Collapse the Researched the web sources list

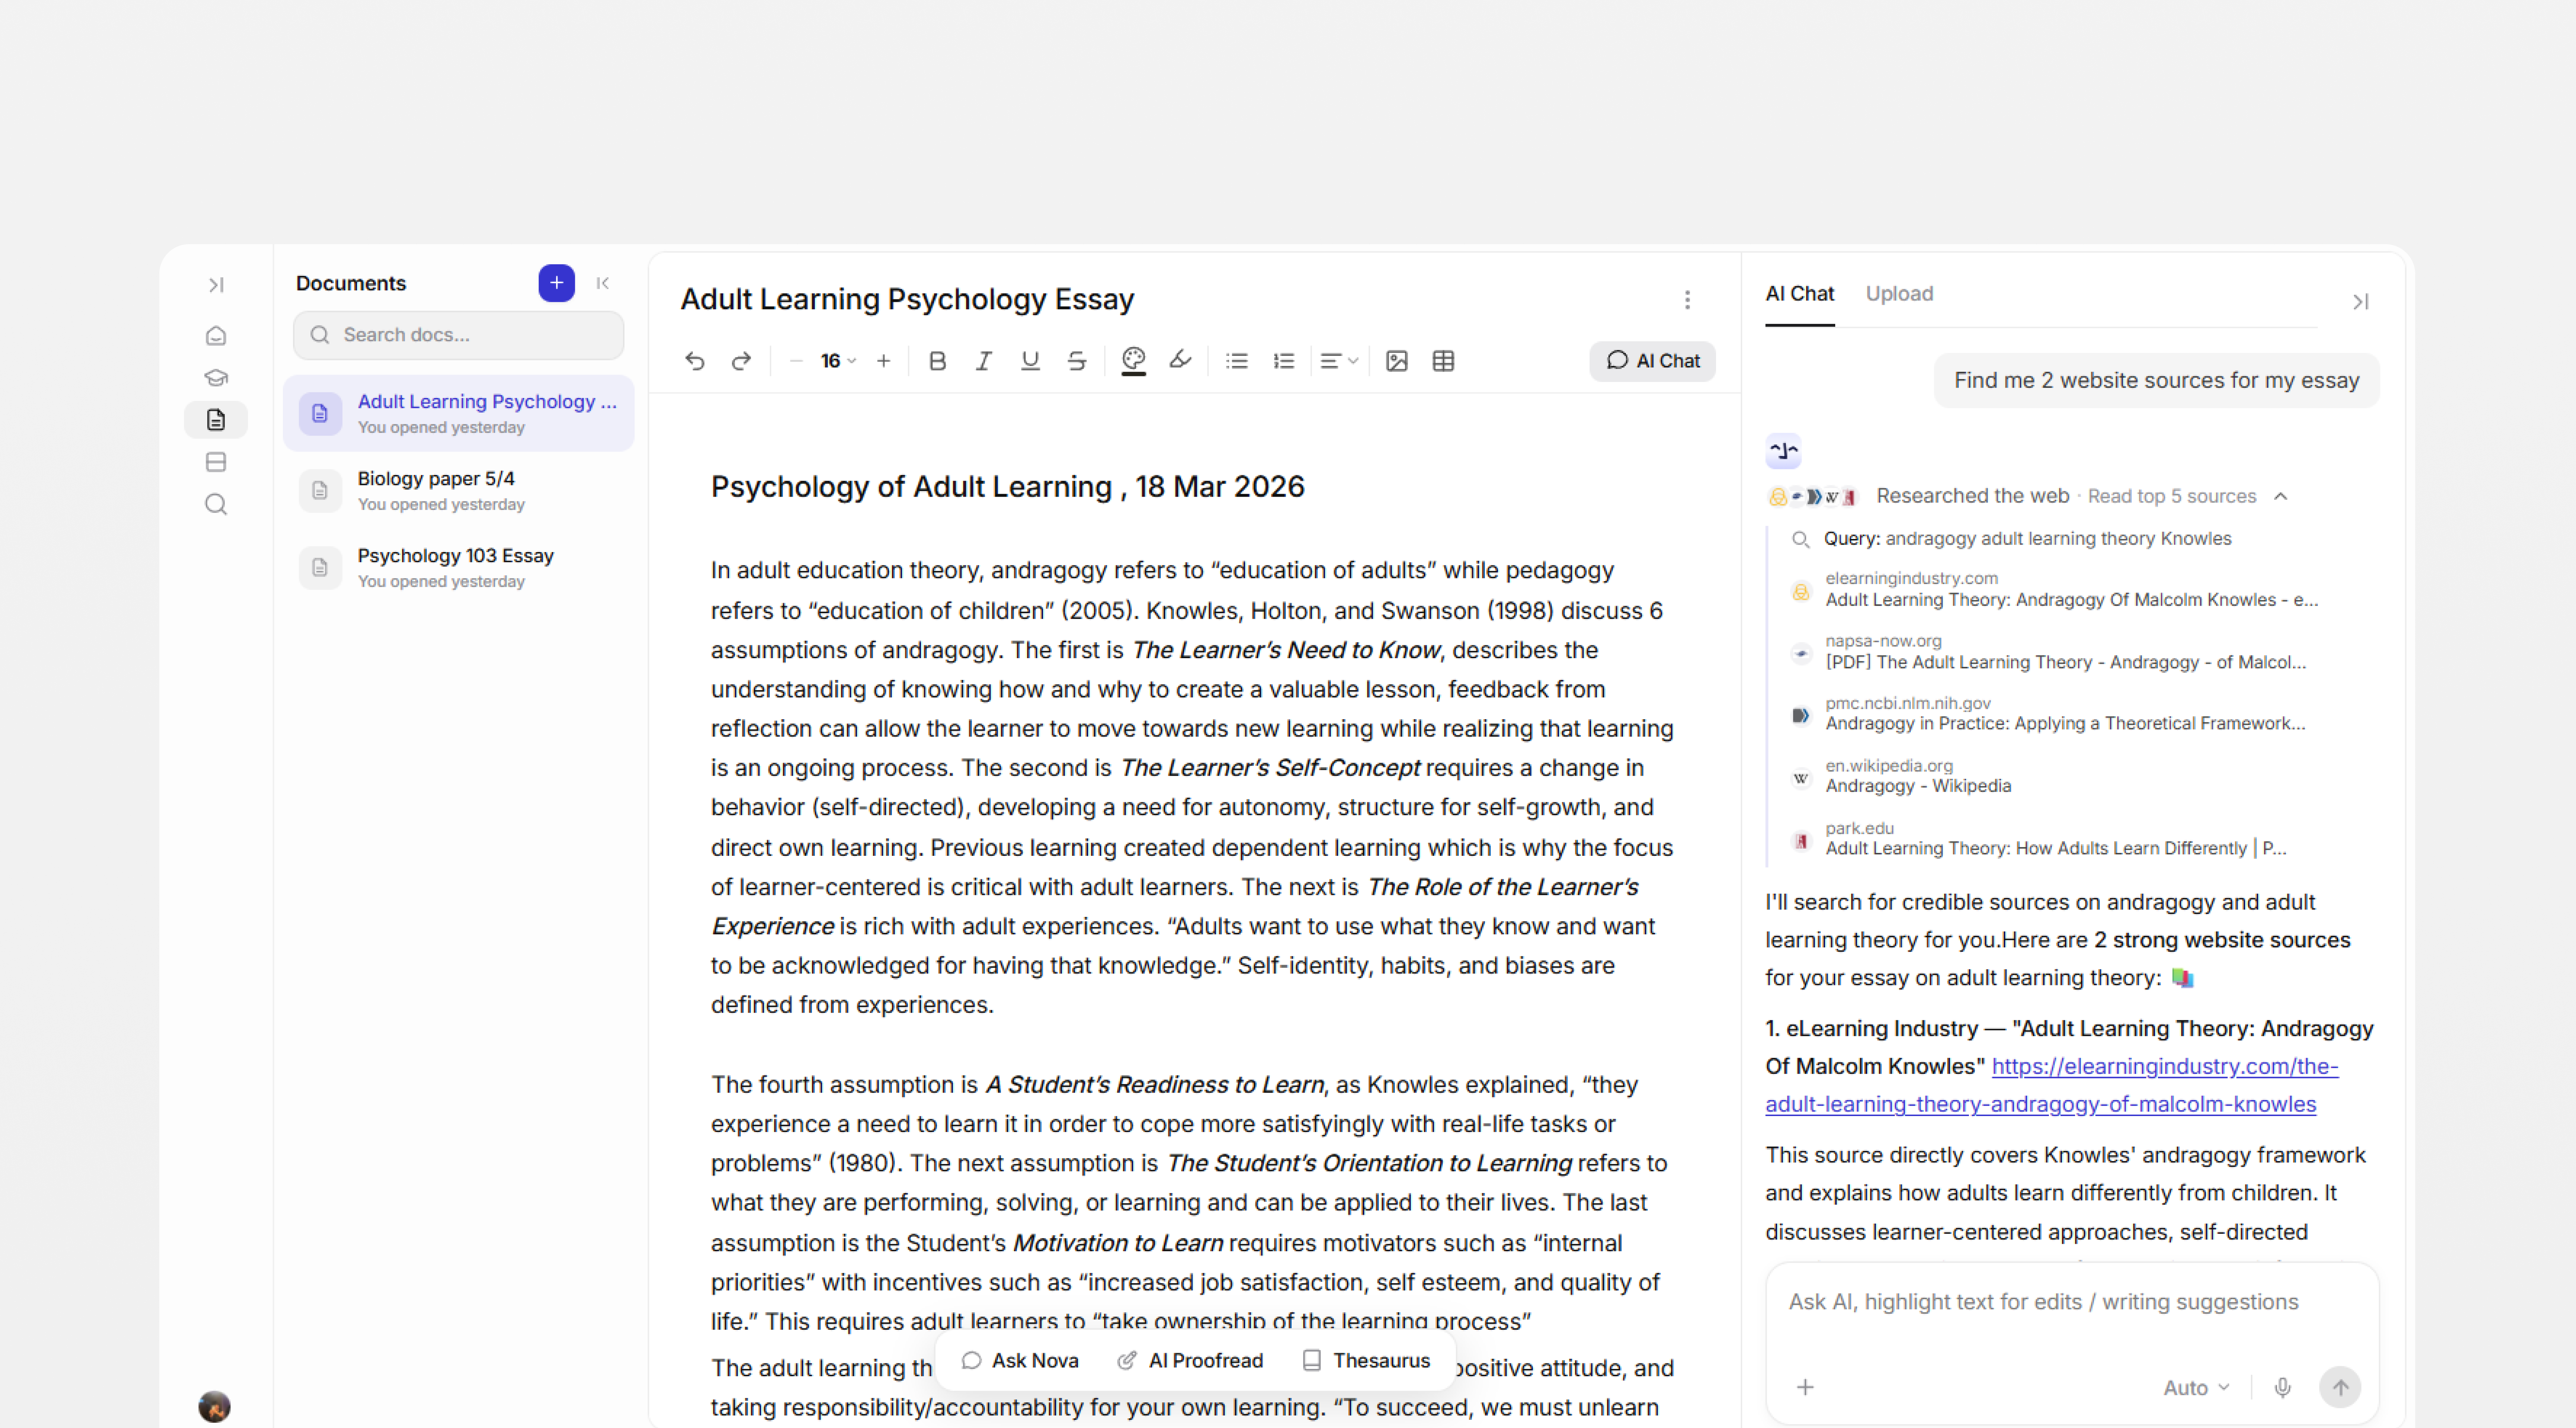[2281, 496]
